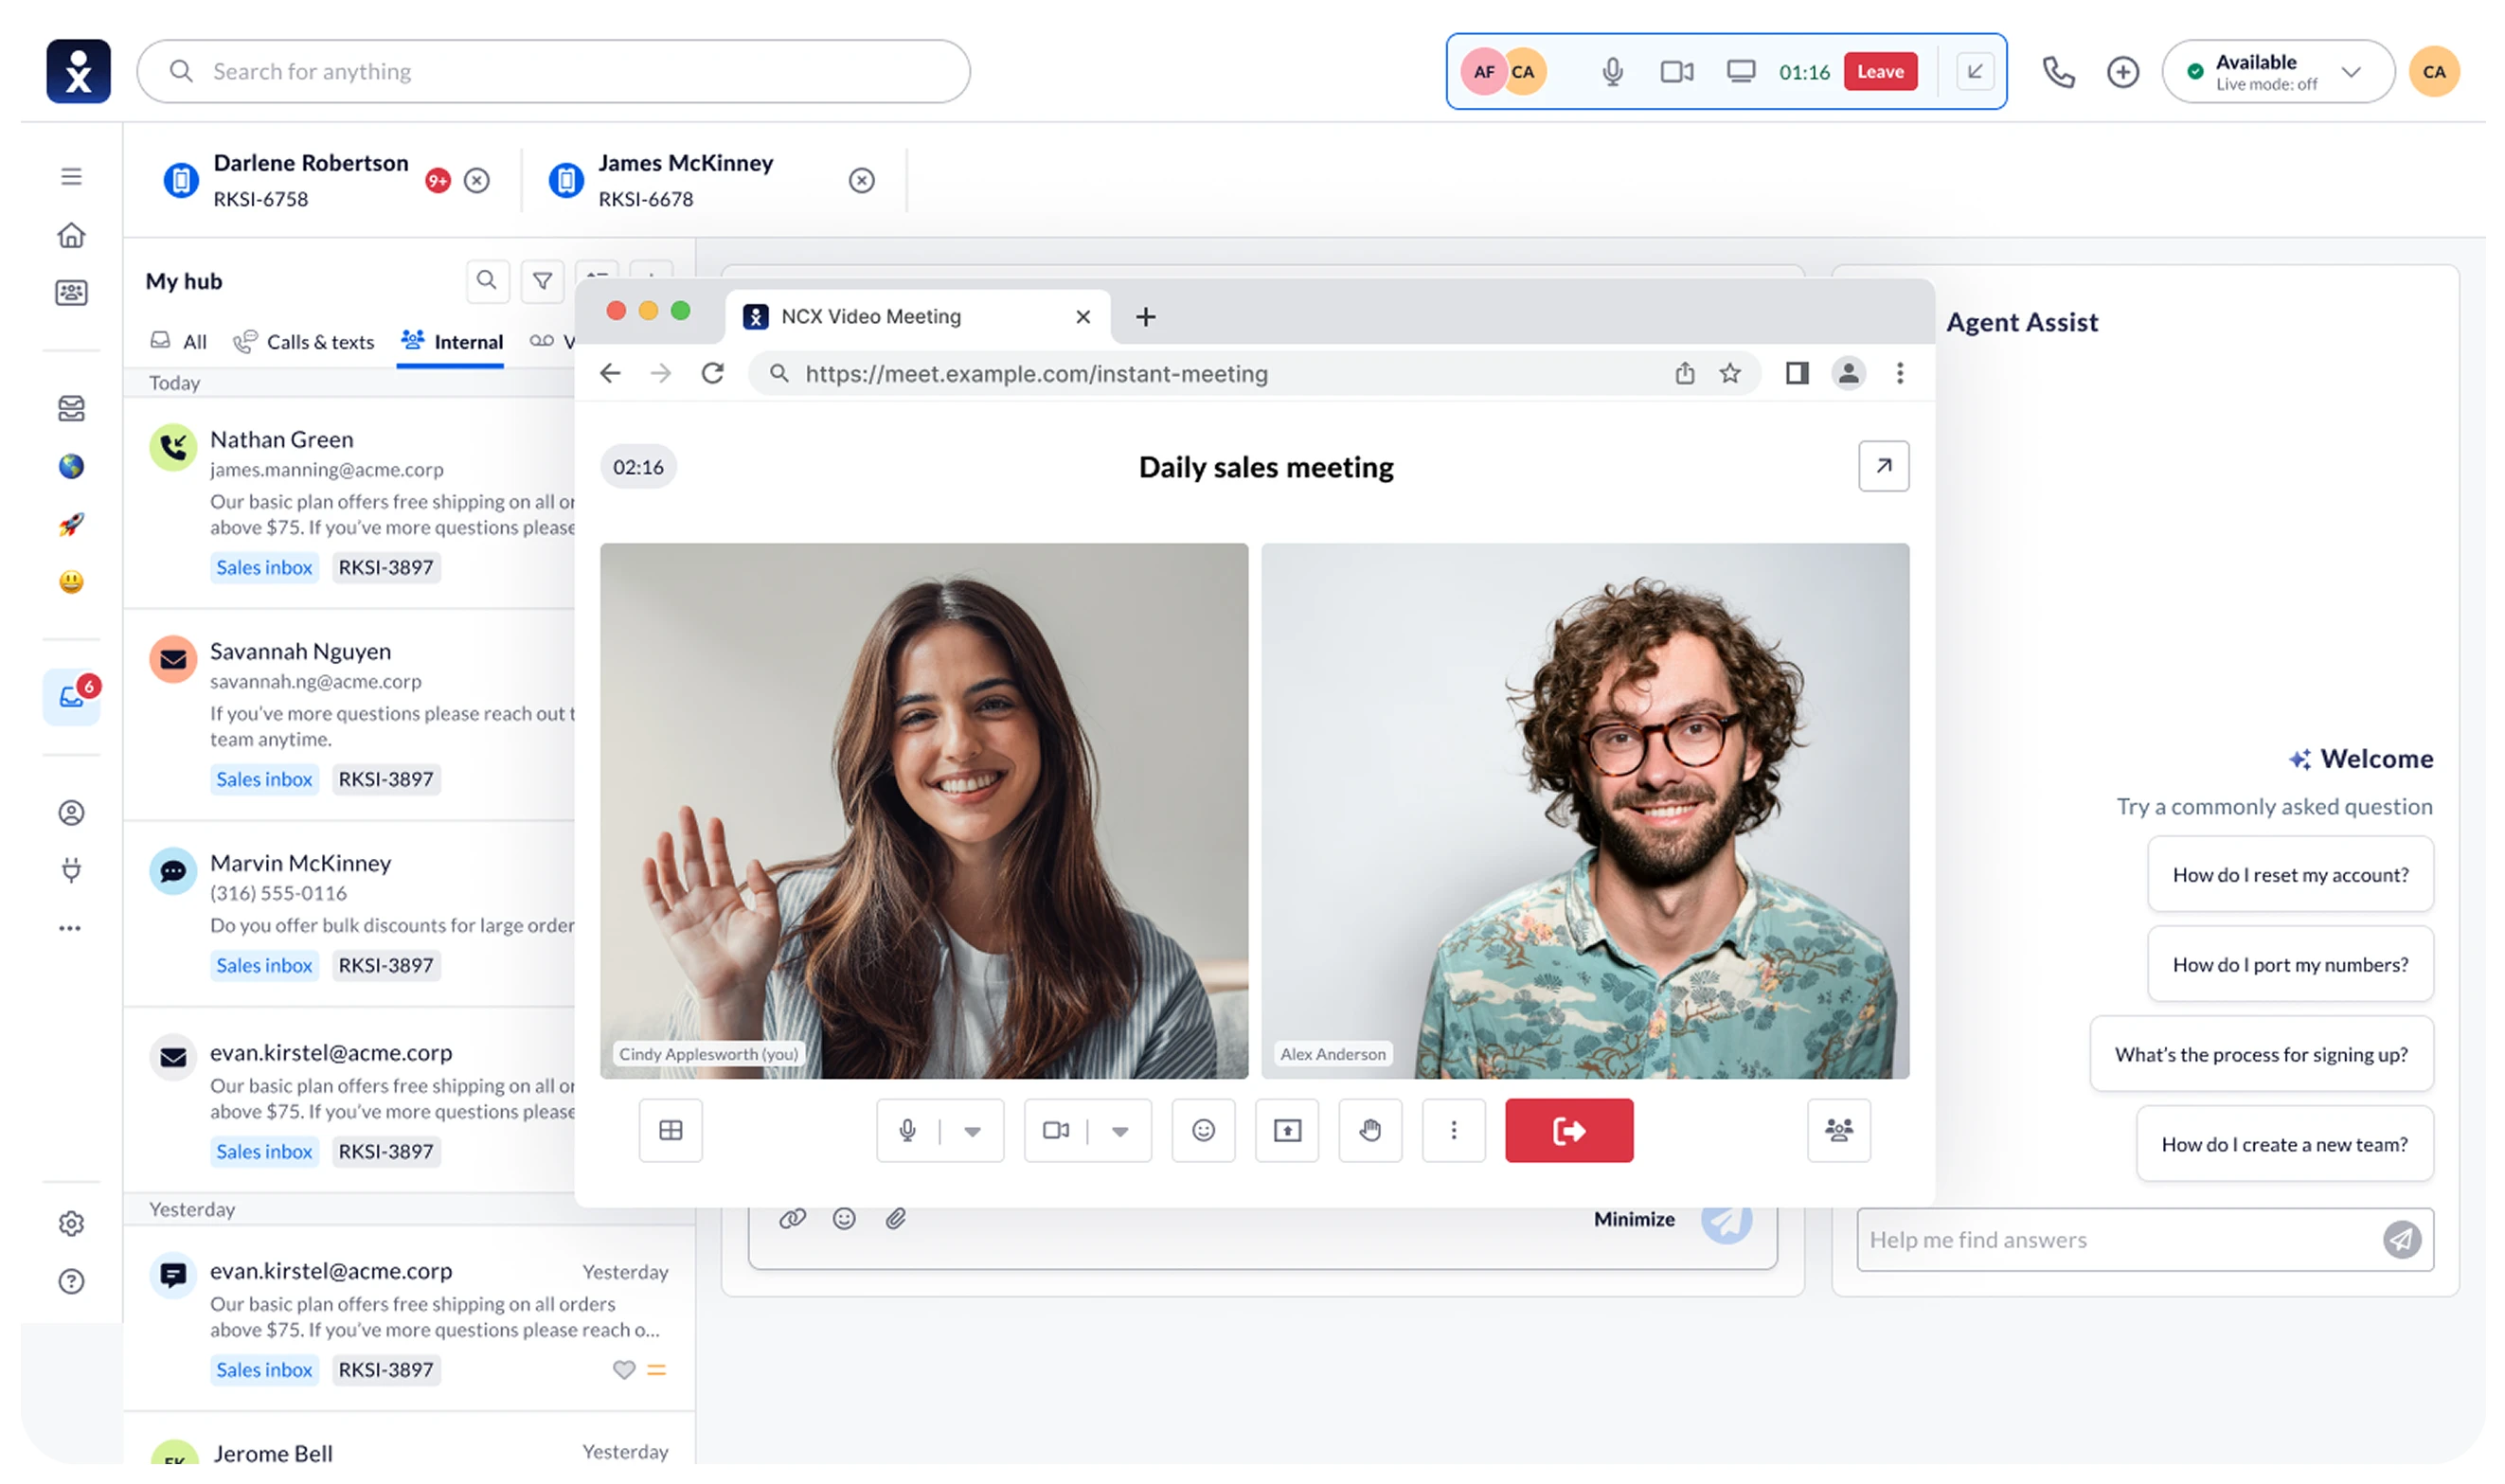The image size is (2505, 1484).
Task: Turn off camera in meeting window
Action: [1056, 1131]
